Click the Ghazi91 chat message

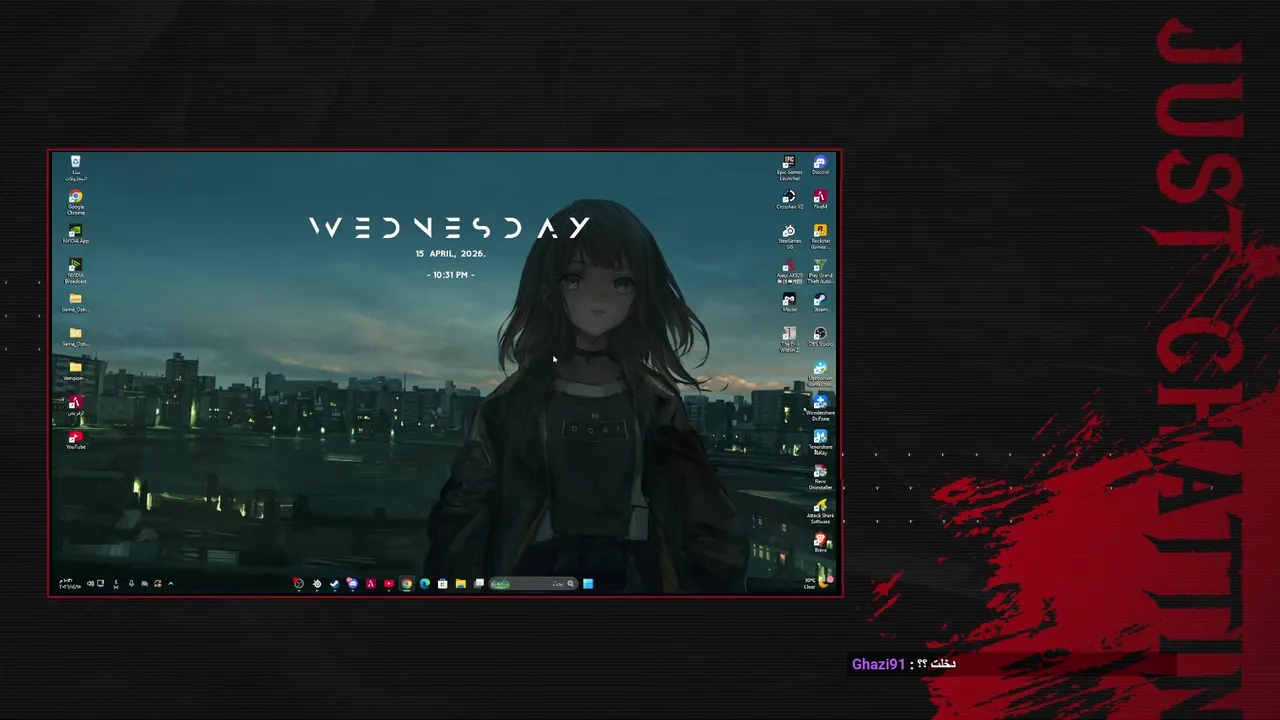tap(903, 664)
